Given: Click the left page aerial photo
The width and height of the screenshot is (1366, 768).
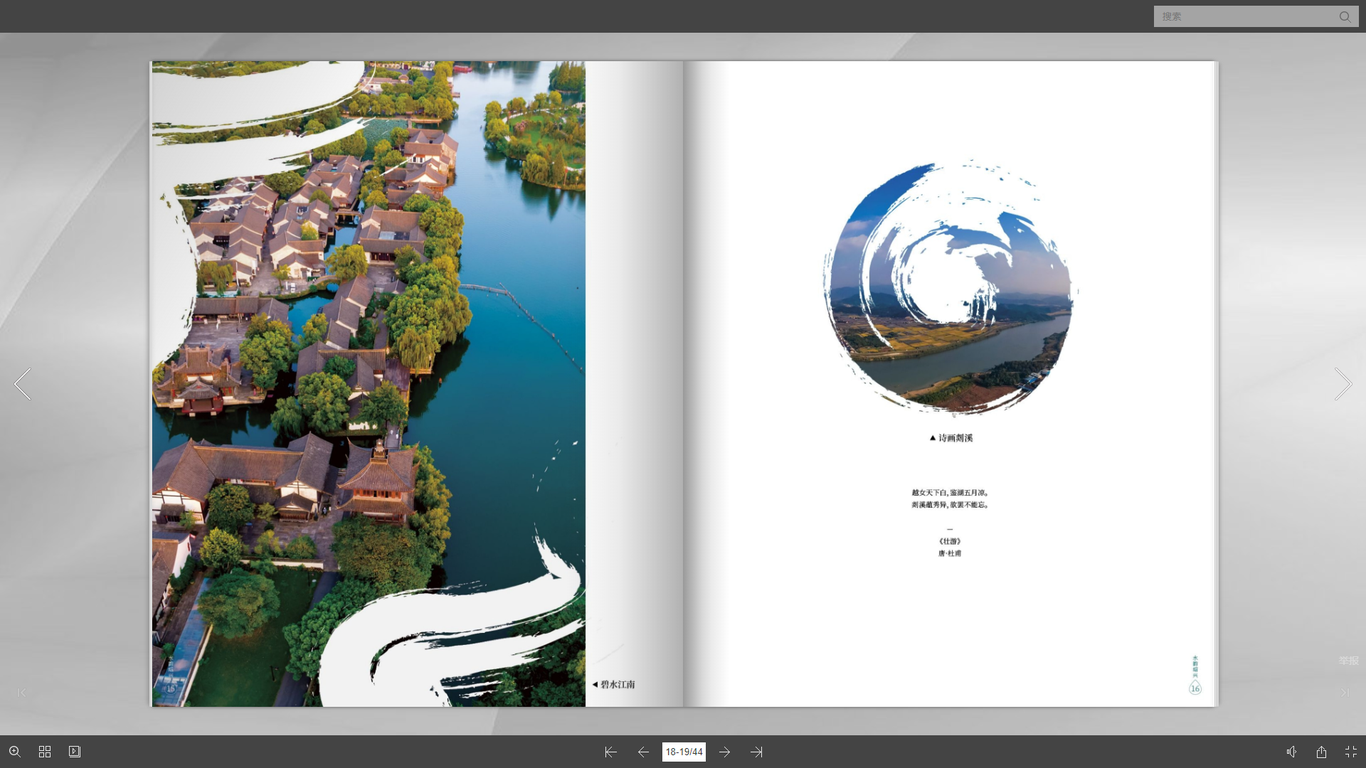Looking at the screenshot, I should (368, 384).
